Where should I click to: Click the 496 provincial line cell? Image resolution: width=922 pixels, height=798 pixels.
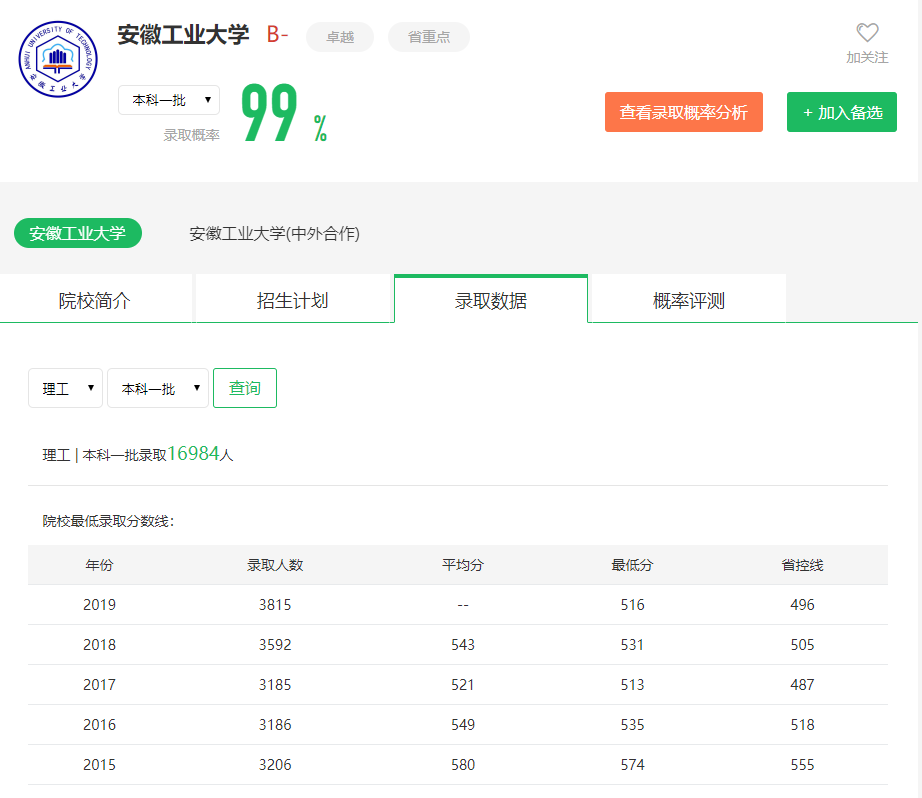click(802, 605)
